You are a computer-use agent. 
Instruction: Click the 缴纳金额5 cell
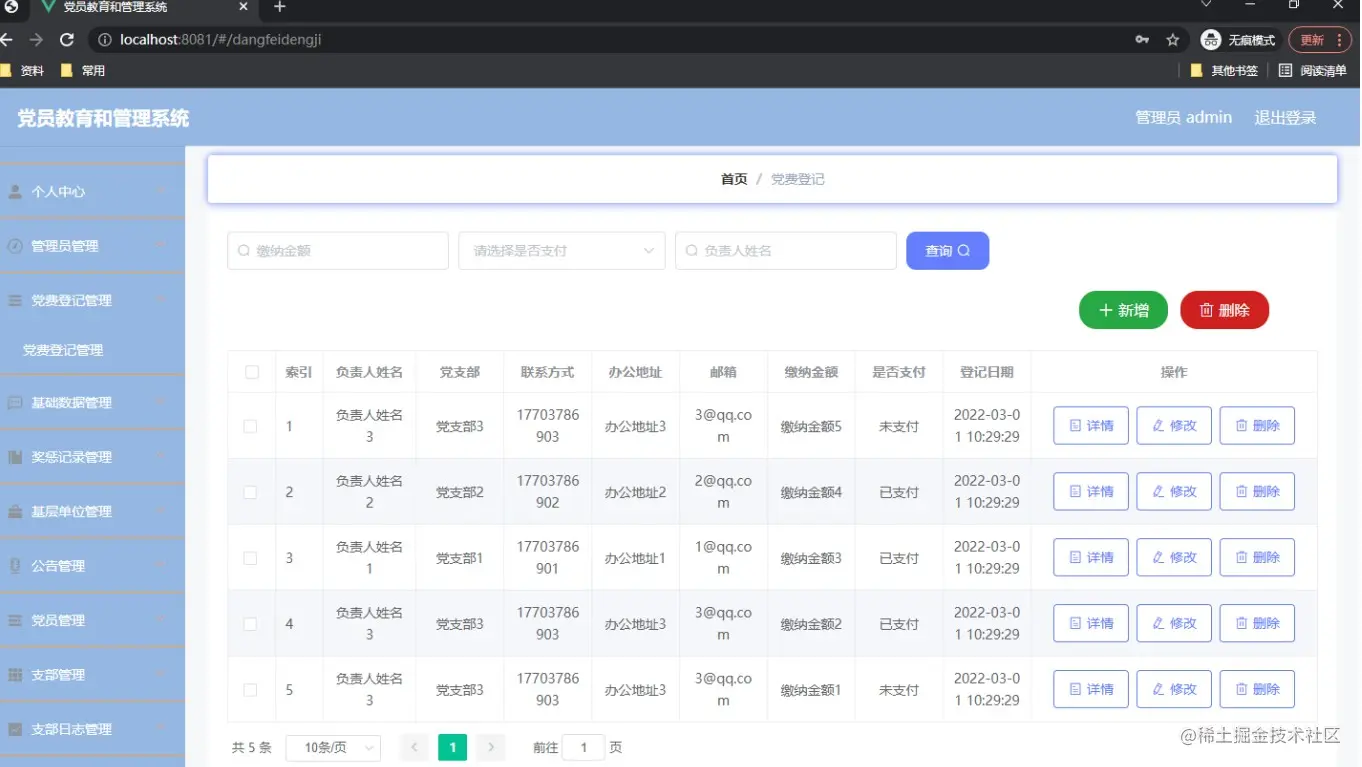point(811,426)
